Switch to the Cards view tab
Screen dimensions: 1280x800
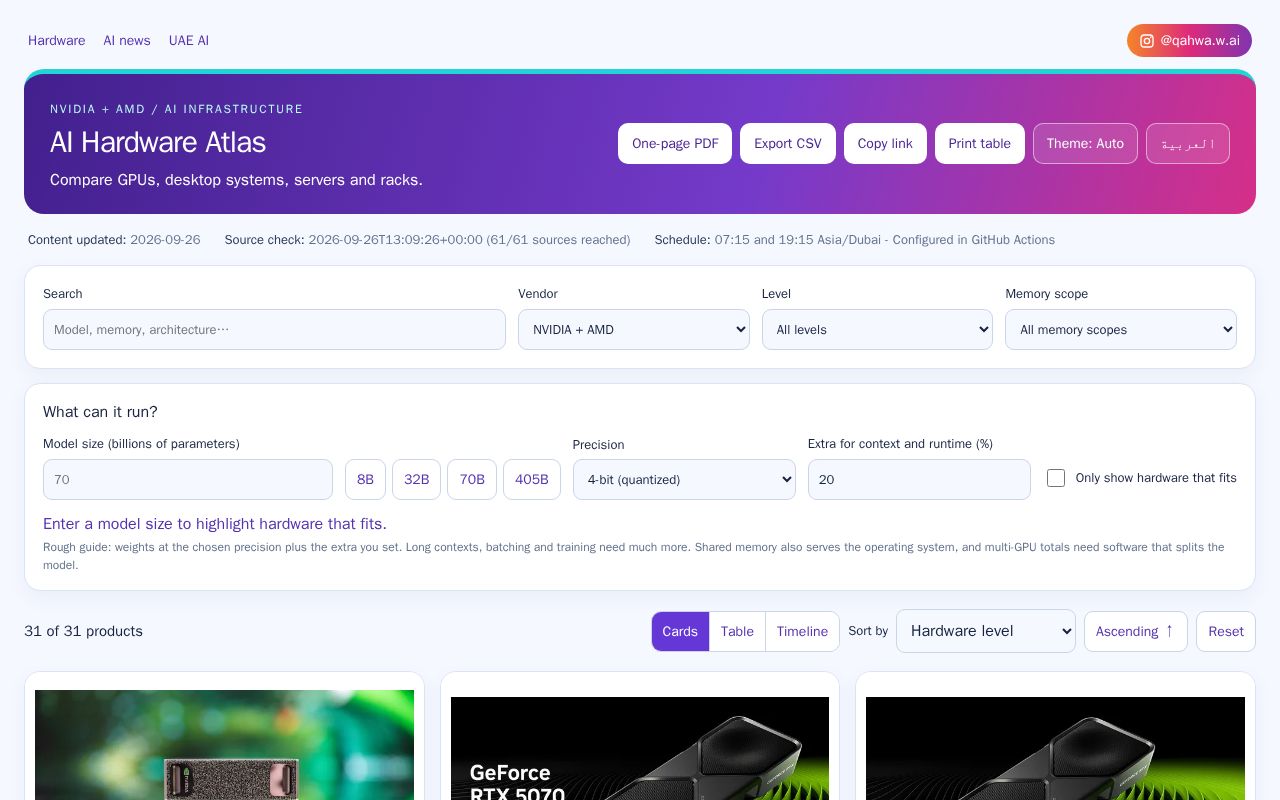680,631
